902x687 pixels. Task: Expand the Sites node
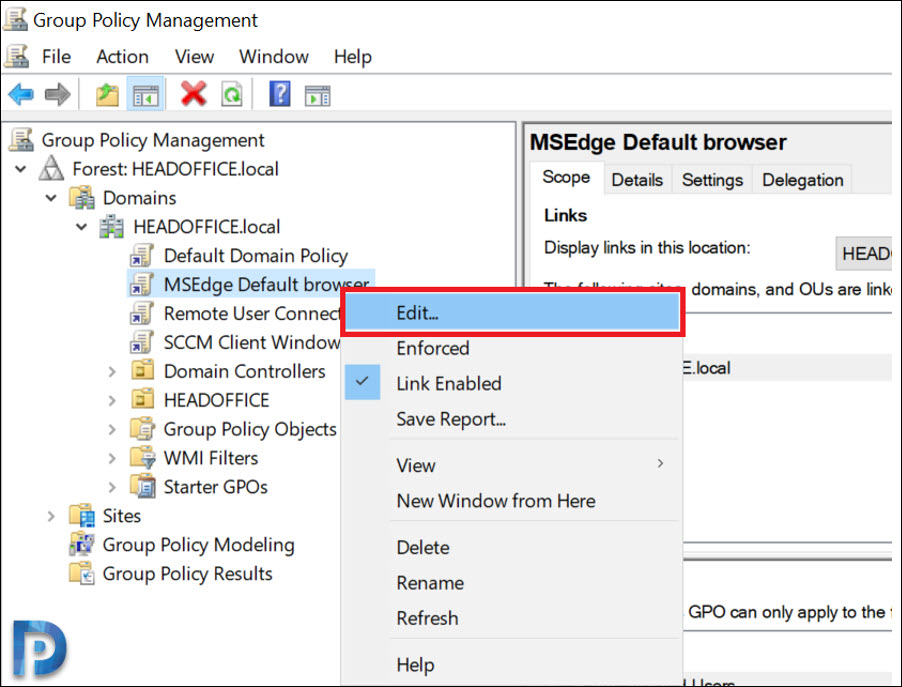[51, 516]
